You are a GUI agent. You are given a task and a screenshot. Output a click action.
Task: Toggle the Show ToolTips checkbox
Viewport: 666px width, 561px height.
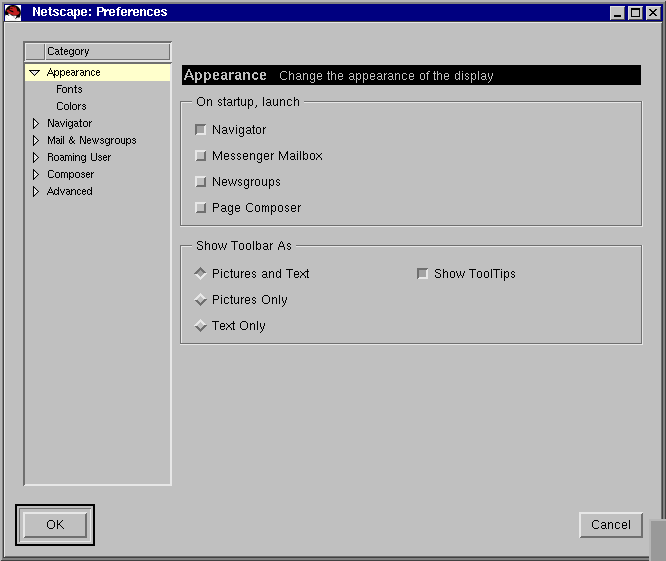(x=423, y=274)
